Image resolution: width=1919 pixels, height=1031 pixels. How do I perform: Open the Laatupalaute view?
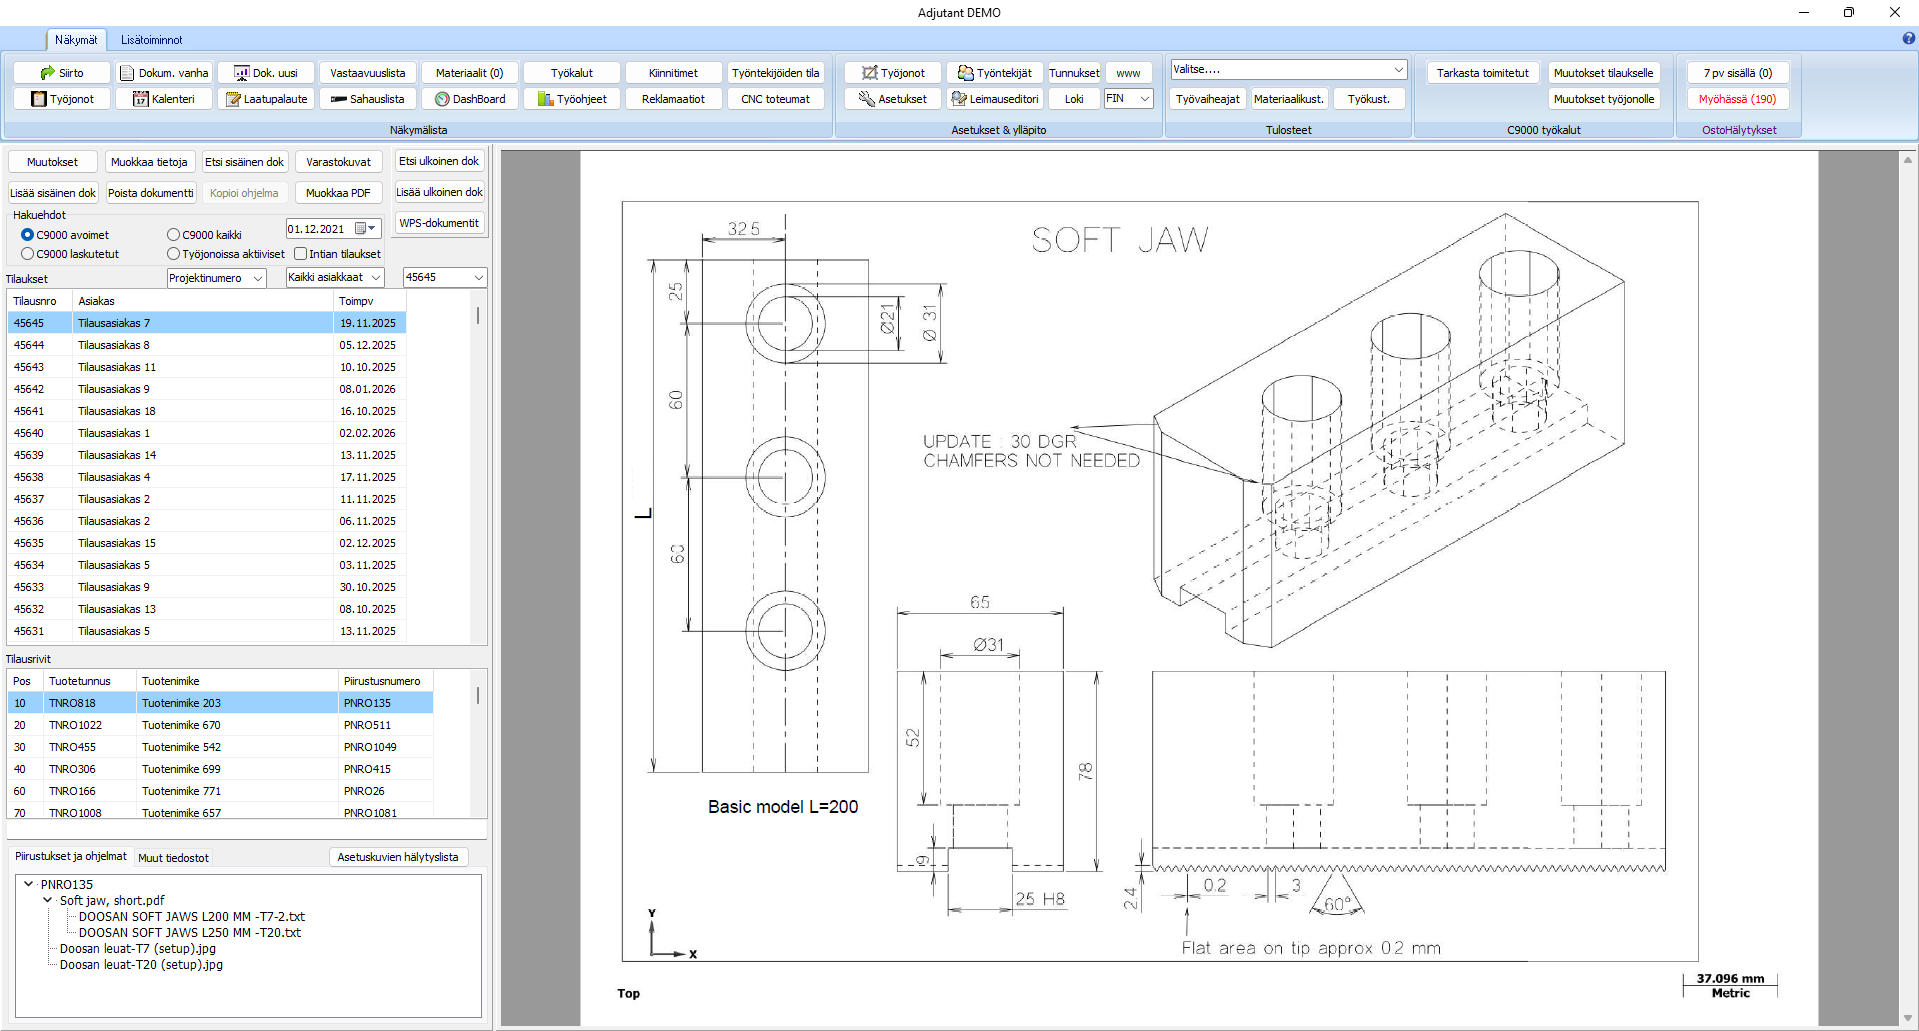pyautogui.click(x=266, y=99)
